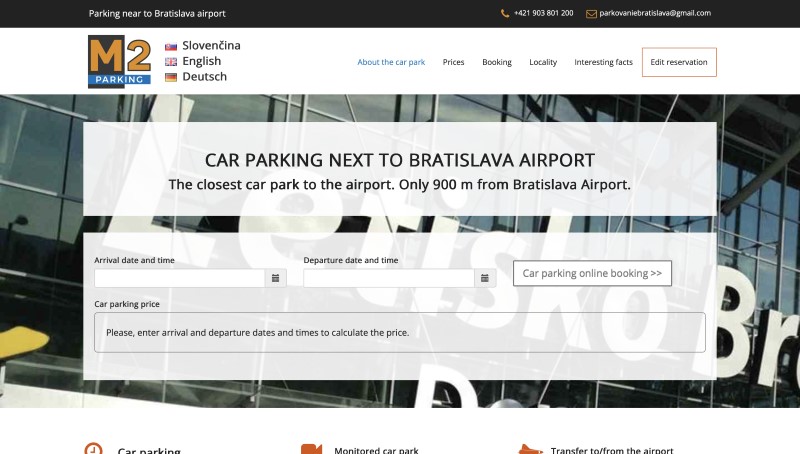Click the phone icon in top bar
Viewport: 800px width, 454px height.
(505, 13)
